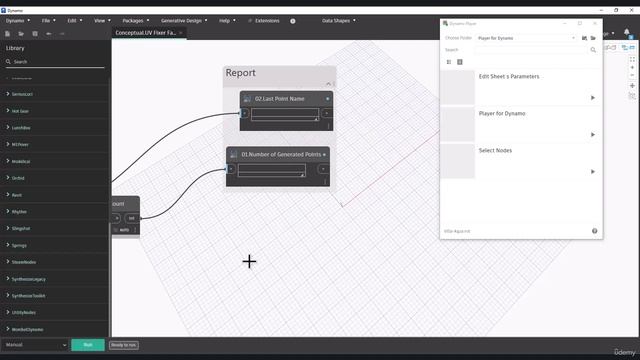Screen dimensions: 640x360
Task: Switch Dynamo Player to list view icon
Action: [x=449, y=62]
